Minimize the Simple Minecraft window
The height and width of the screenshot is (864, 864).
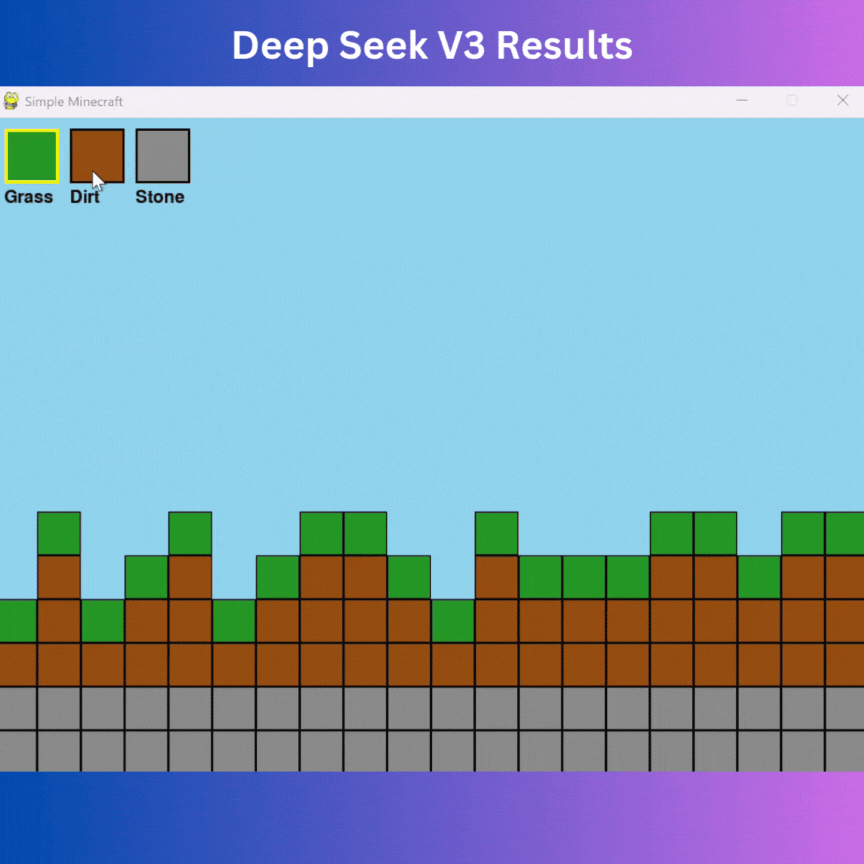[742, 100]
